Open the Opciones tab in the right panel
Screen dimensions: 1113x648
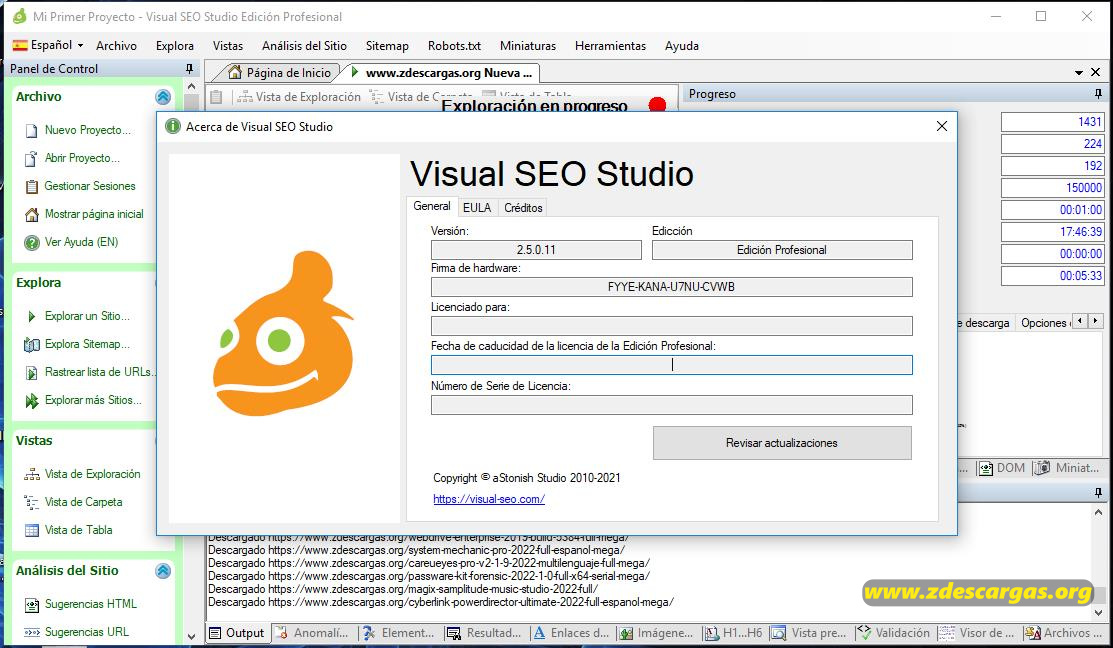click(x=1043, y=323)
